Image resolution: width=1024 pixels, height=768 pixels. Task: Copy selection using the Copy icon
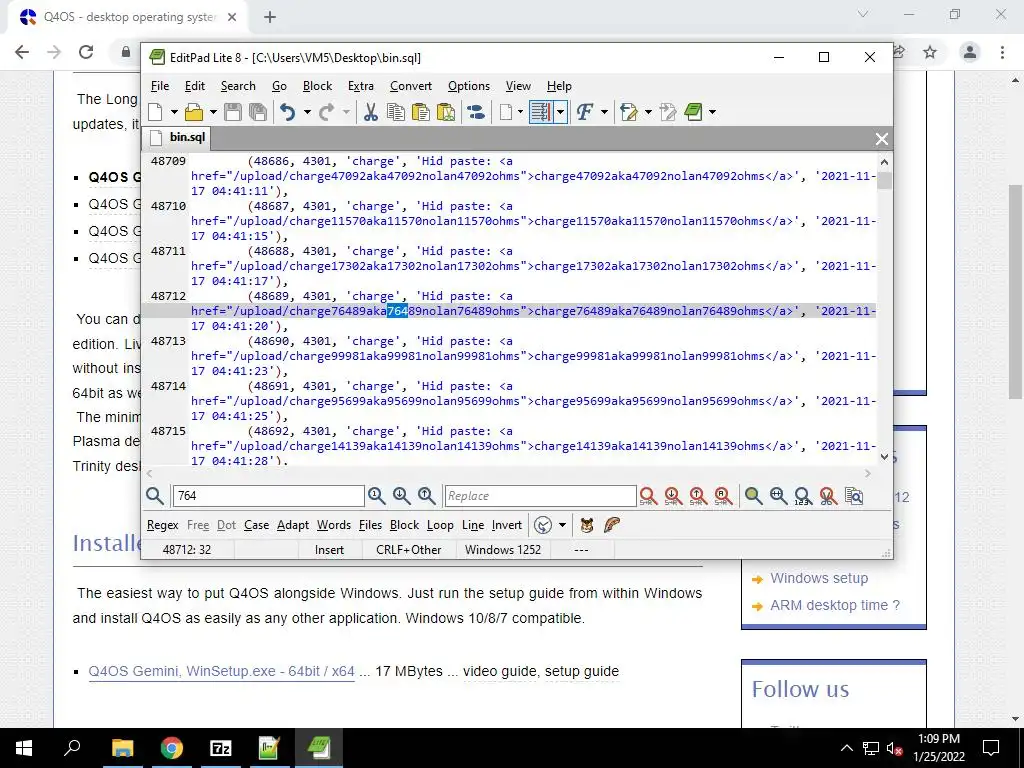[396, 112]
